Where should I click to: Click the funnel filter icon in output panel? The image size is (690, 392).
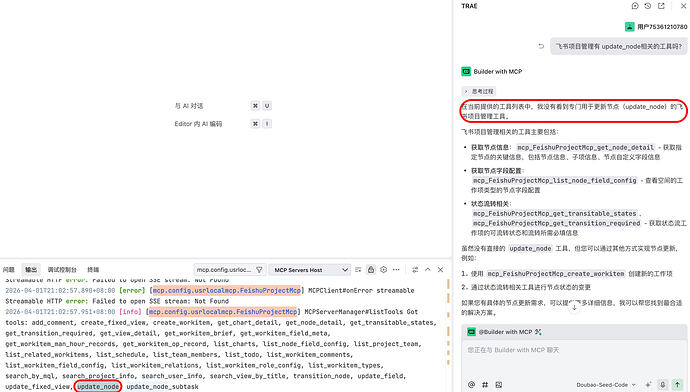(x=259, y=270)
